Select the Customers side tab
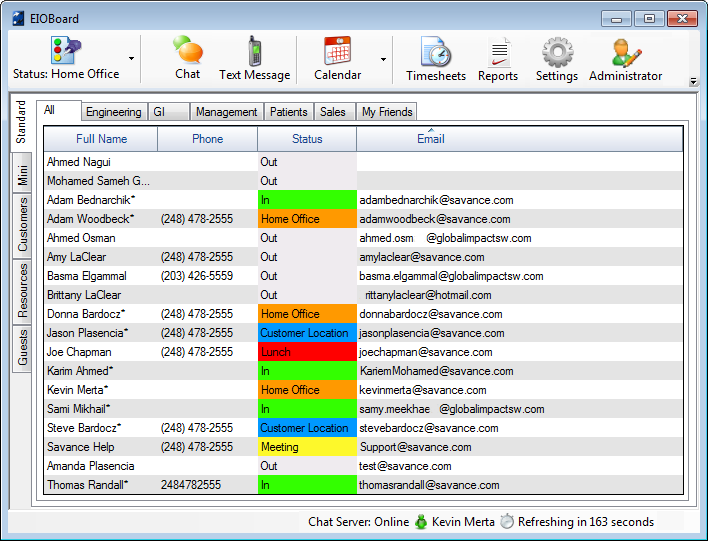This screenshot has height=541, width=708. (22, 224)
